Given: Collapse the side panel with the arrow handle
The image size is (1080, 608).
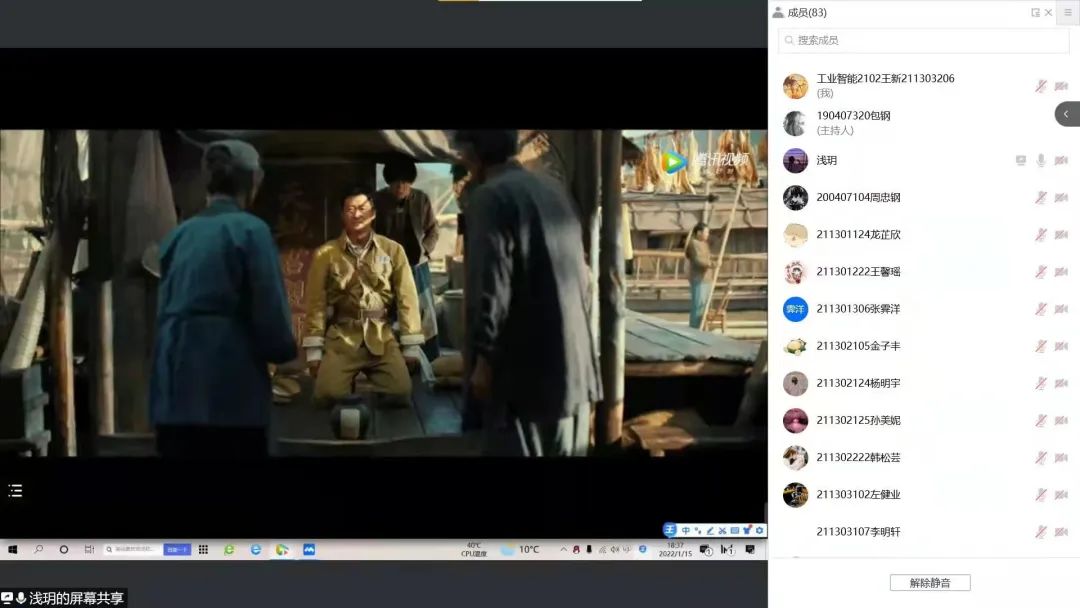Looking at the screenshot, I should 1067,114.
